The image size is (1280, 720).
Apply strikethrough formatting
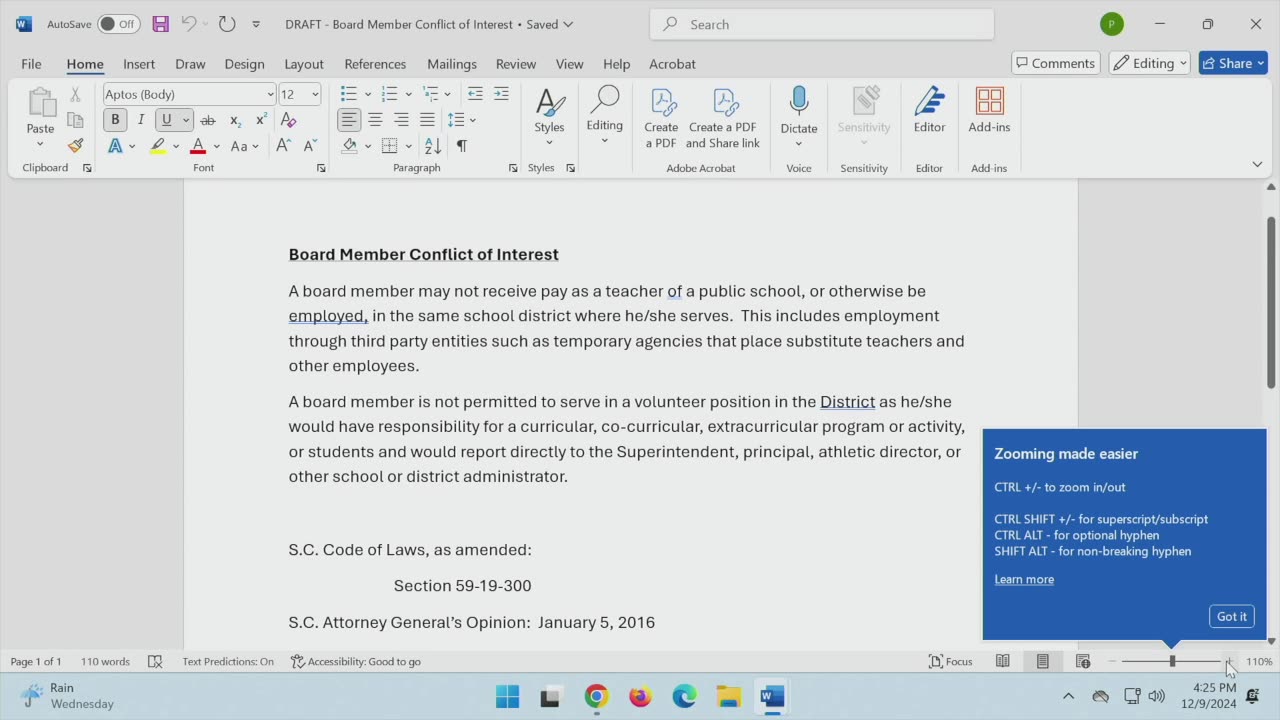coord(208,120)
